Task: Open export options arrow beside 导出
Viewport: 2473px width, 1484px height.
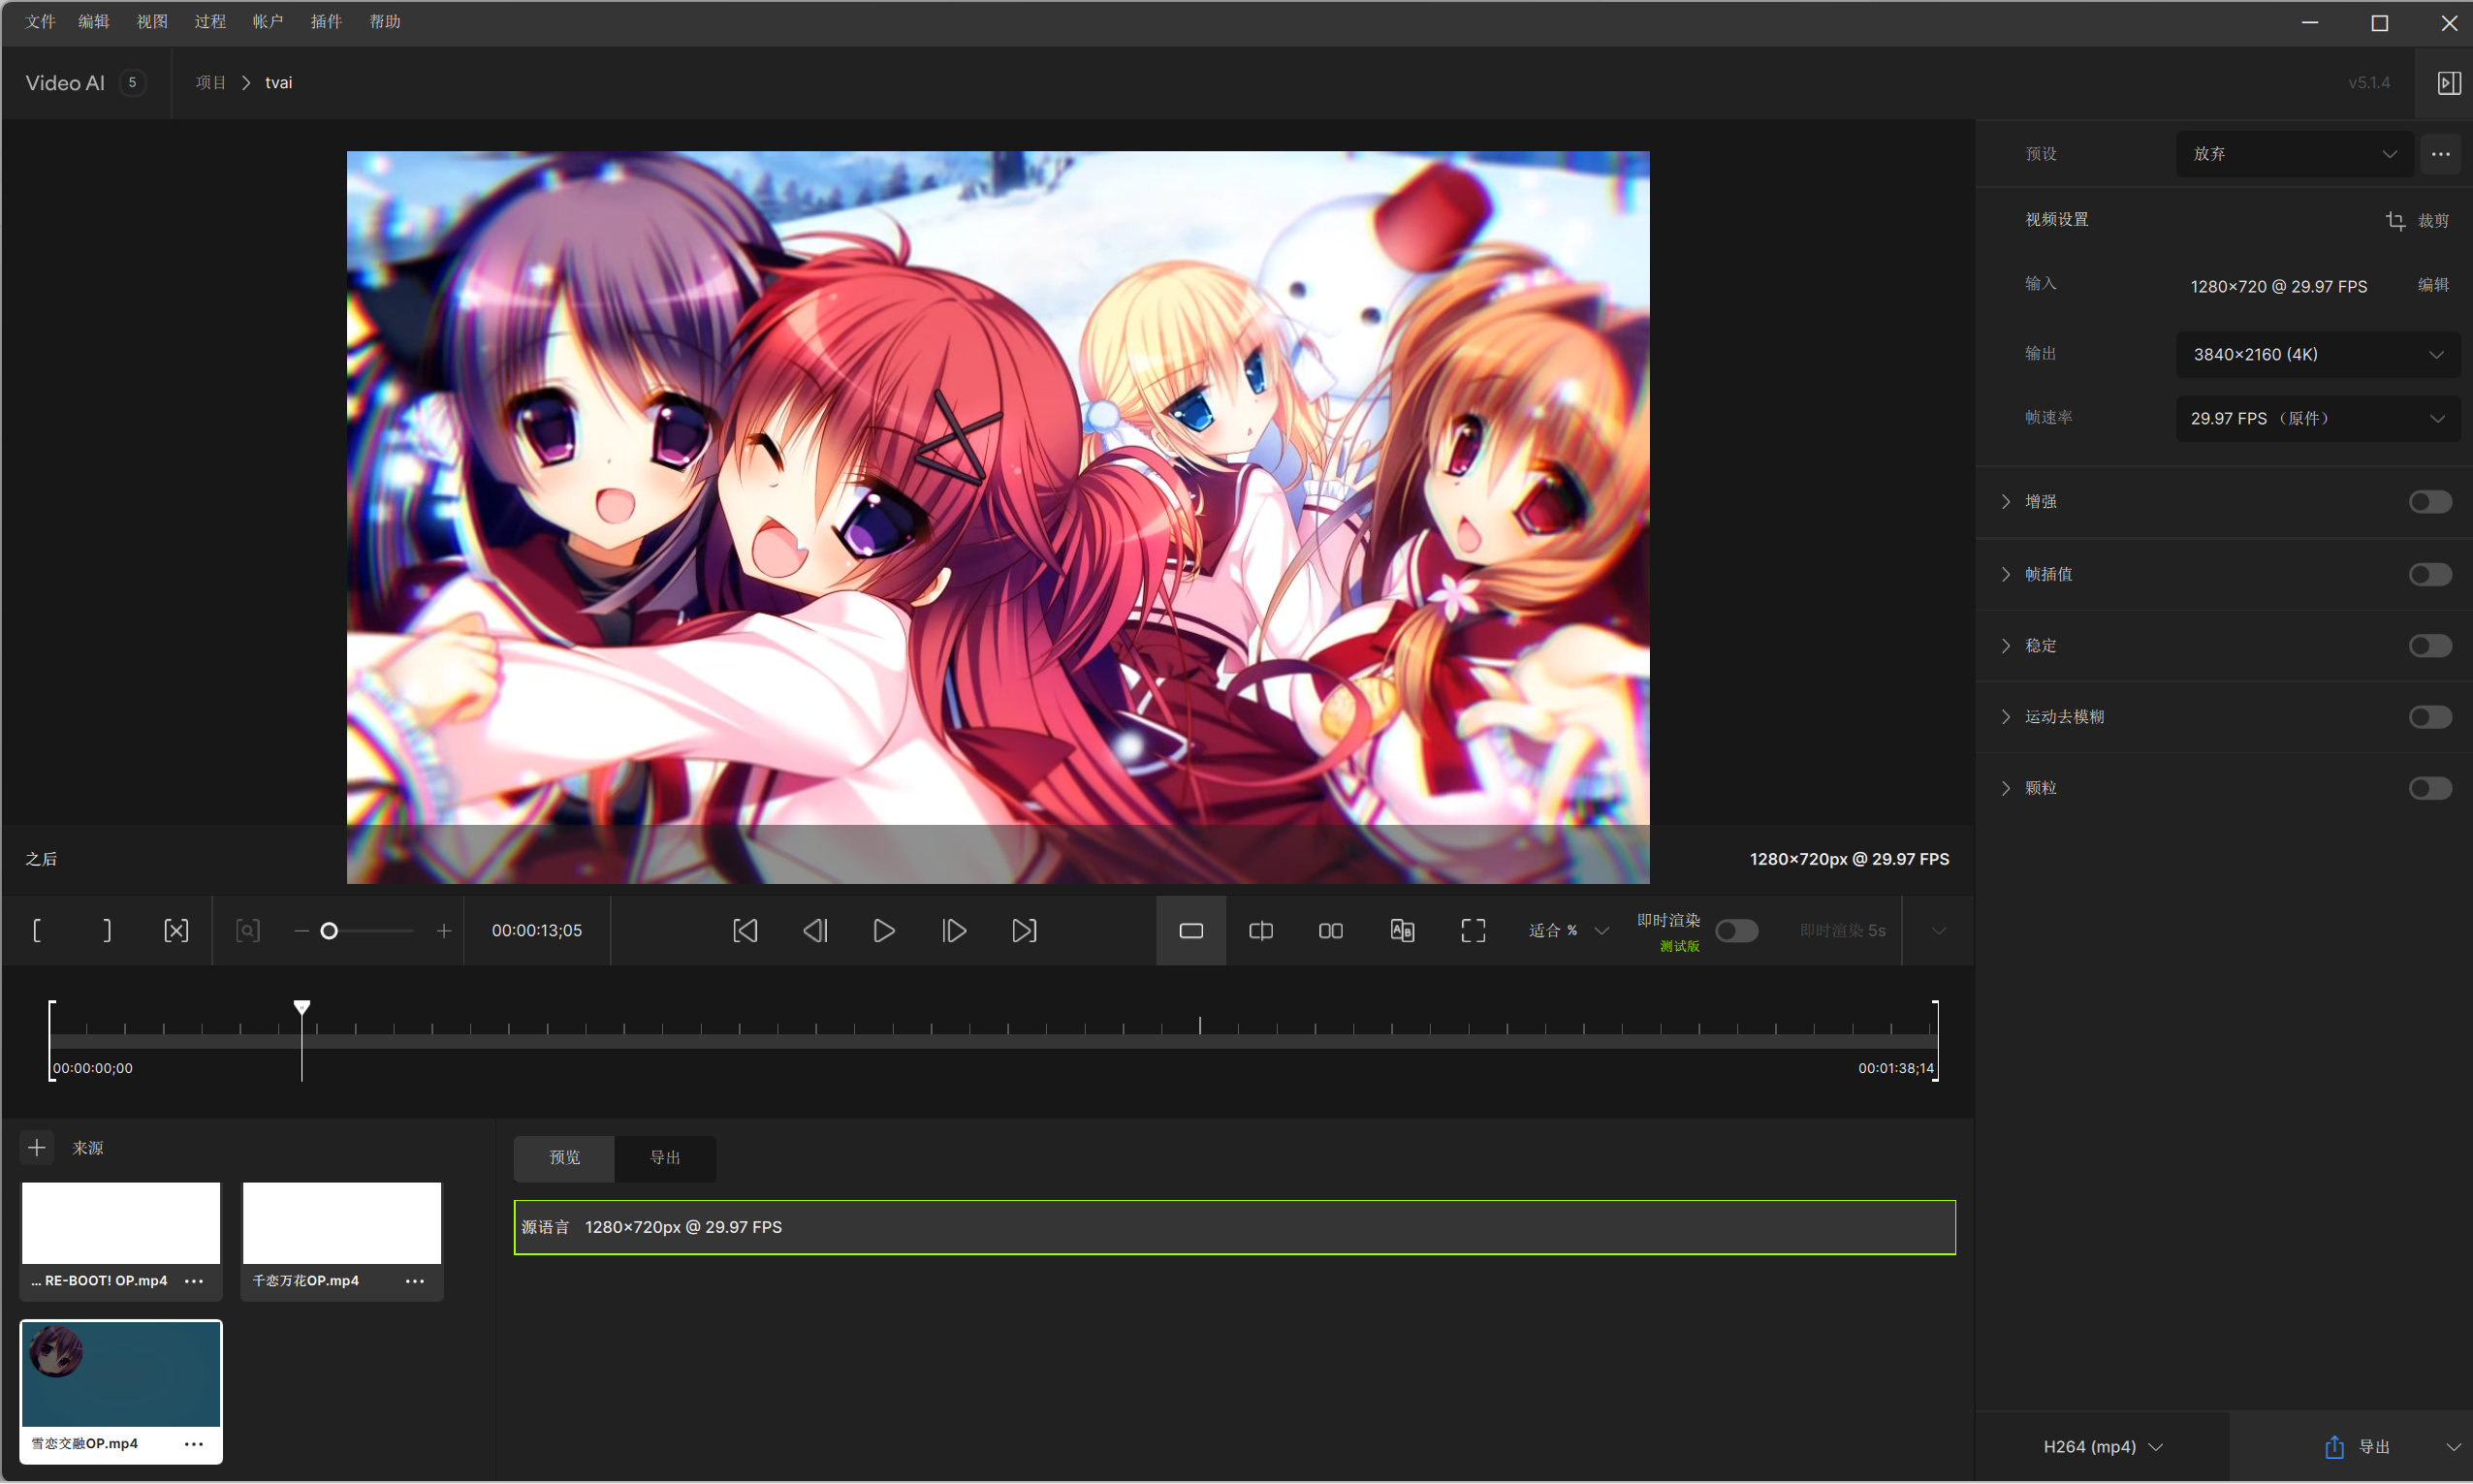Action: pos(2453,1447)
